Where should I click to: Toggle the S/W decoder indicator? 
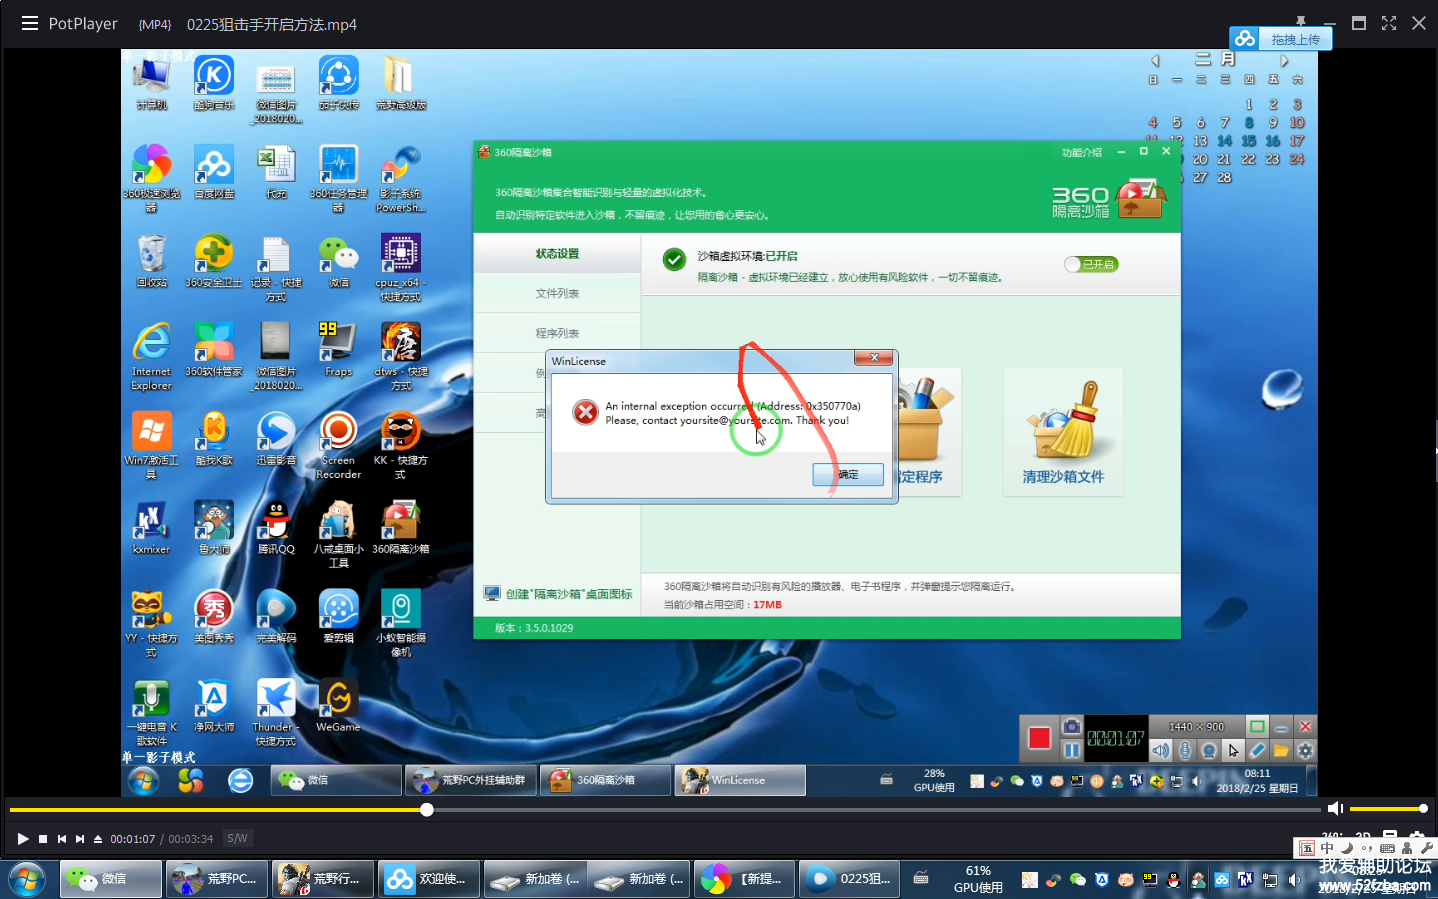point(237,838)
